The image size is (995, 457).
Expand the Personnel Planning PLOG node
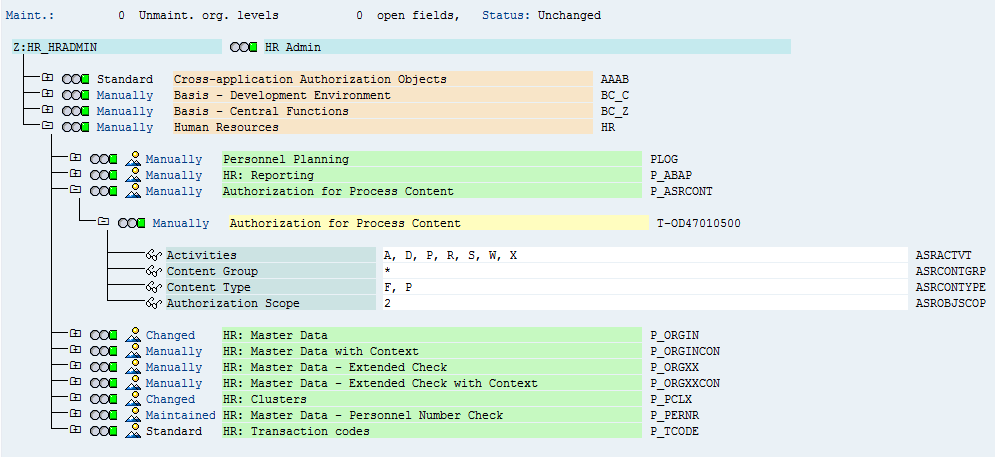[75, 157]
